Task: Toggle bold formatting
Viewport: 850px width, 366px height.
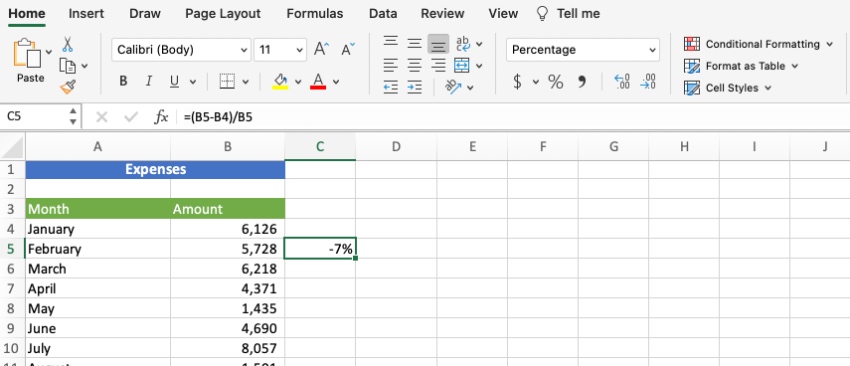Action: tap(123, 82)
